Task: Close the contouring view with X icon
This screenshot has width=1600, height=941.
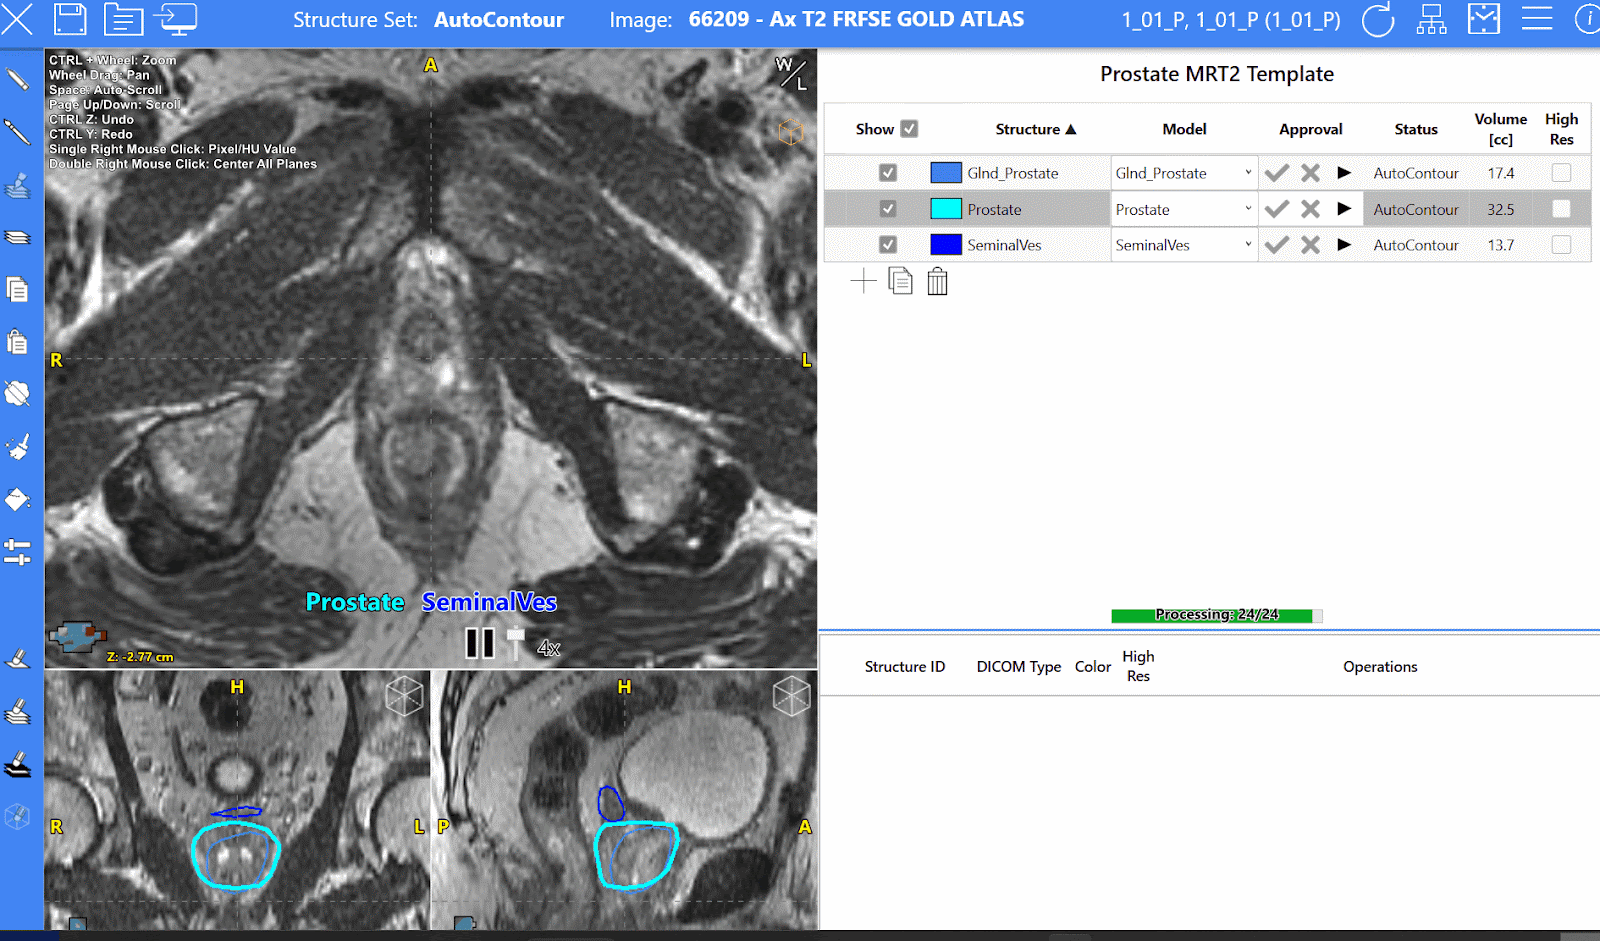Action: pos(17,19)
